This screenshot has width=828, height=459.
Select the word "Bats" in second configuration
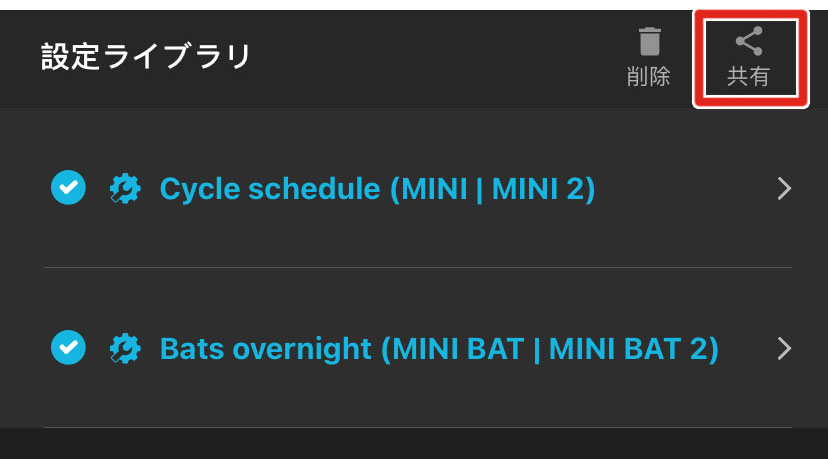tap(192, 348)
